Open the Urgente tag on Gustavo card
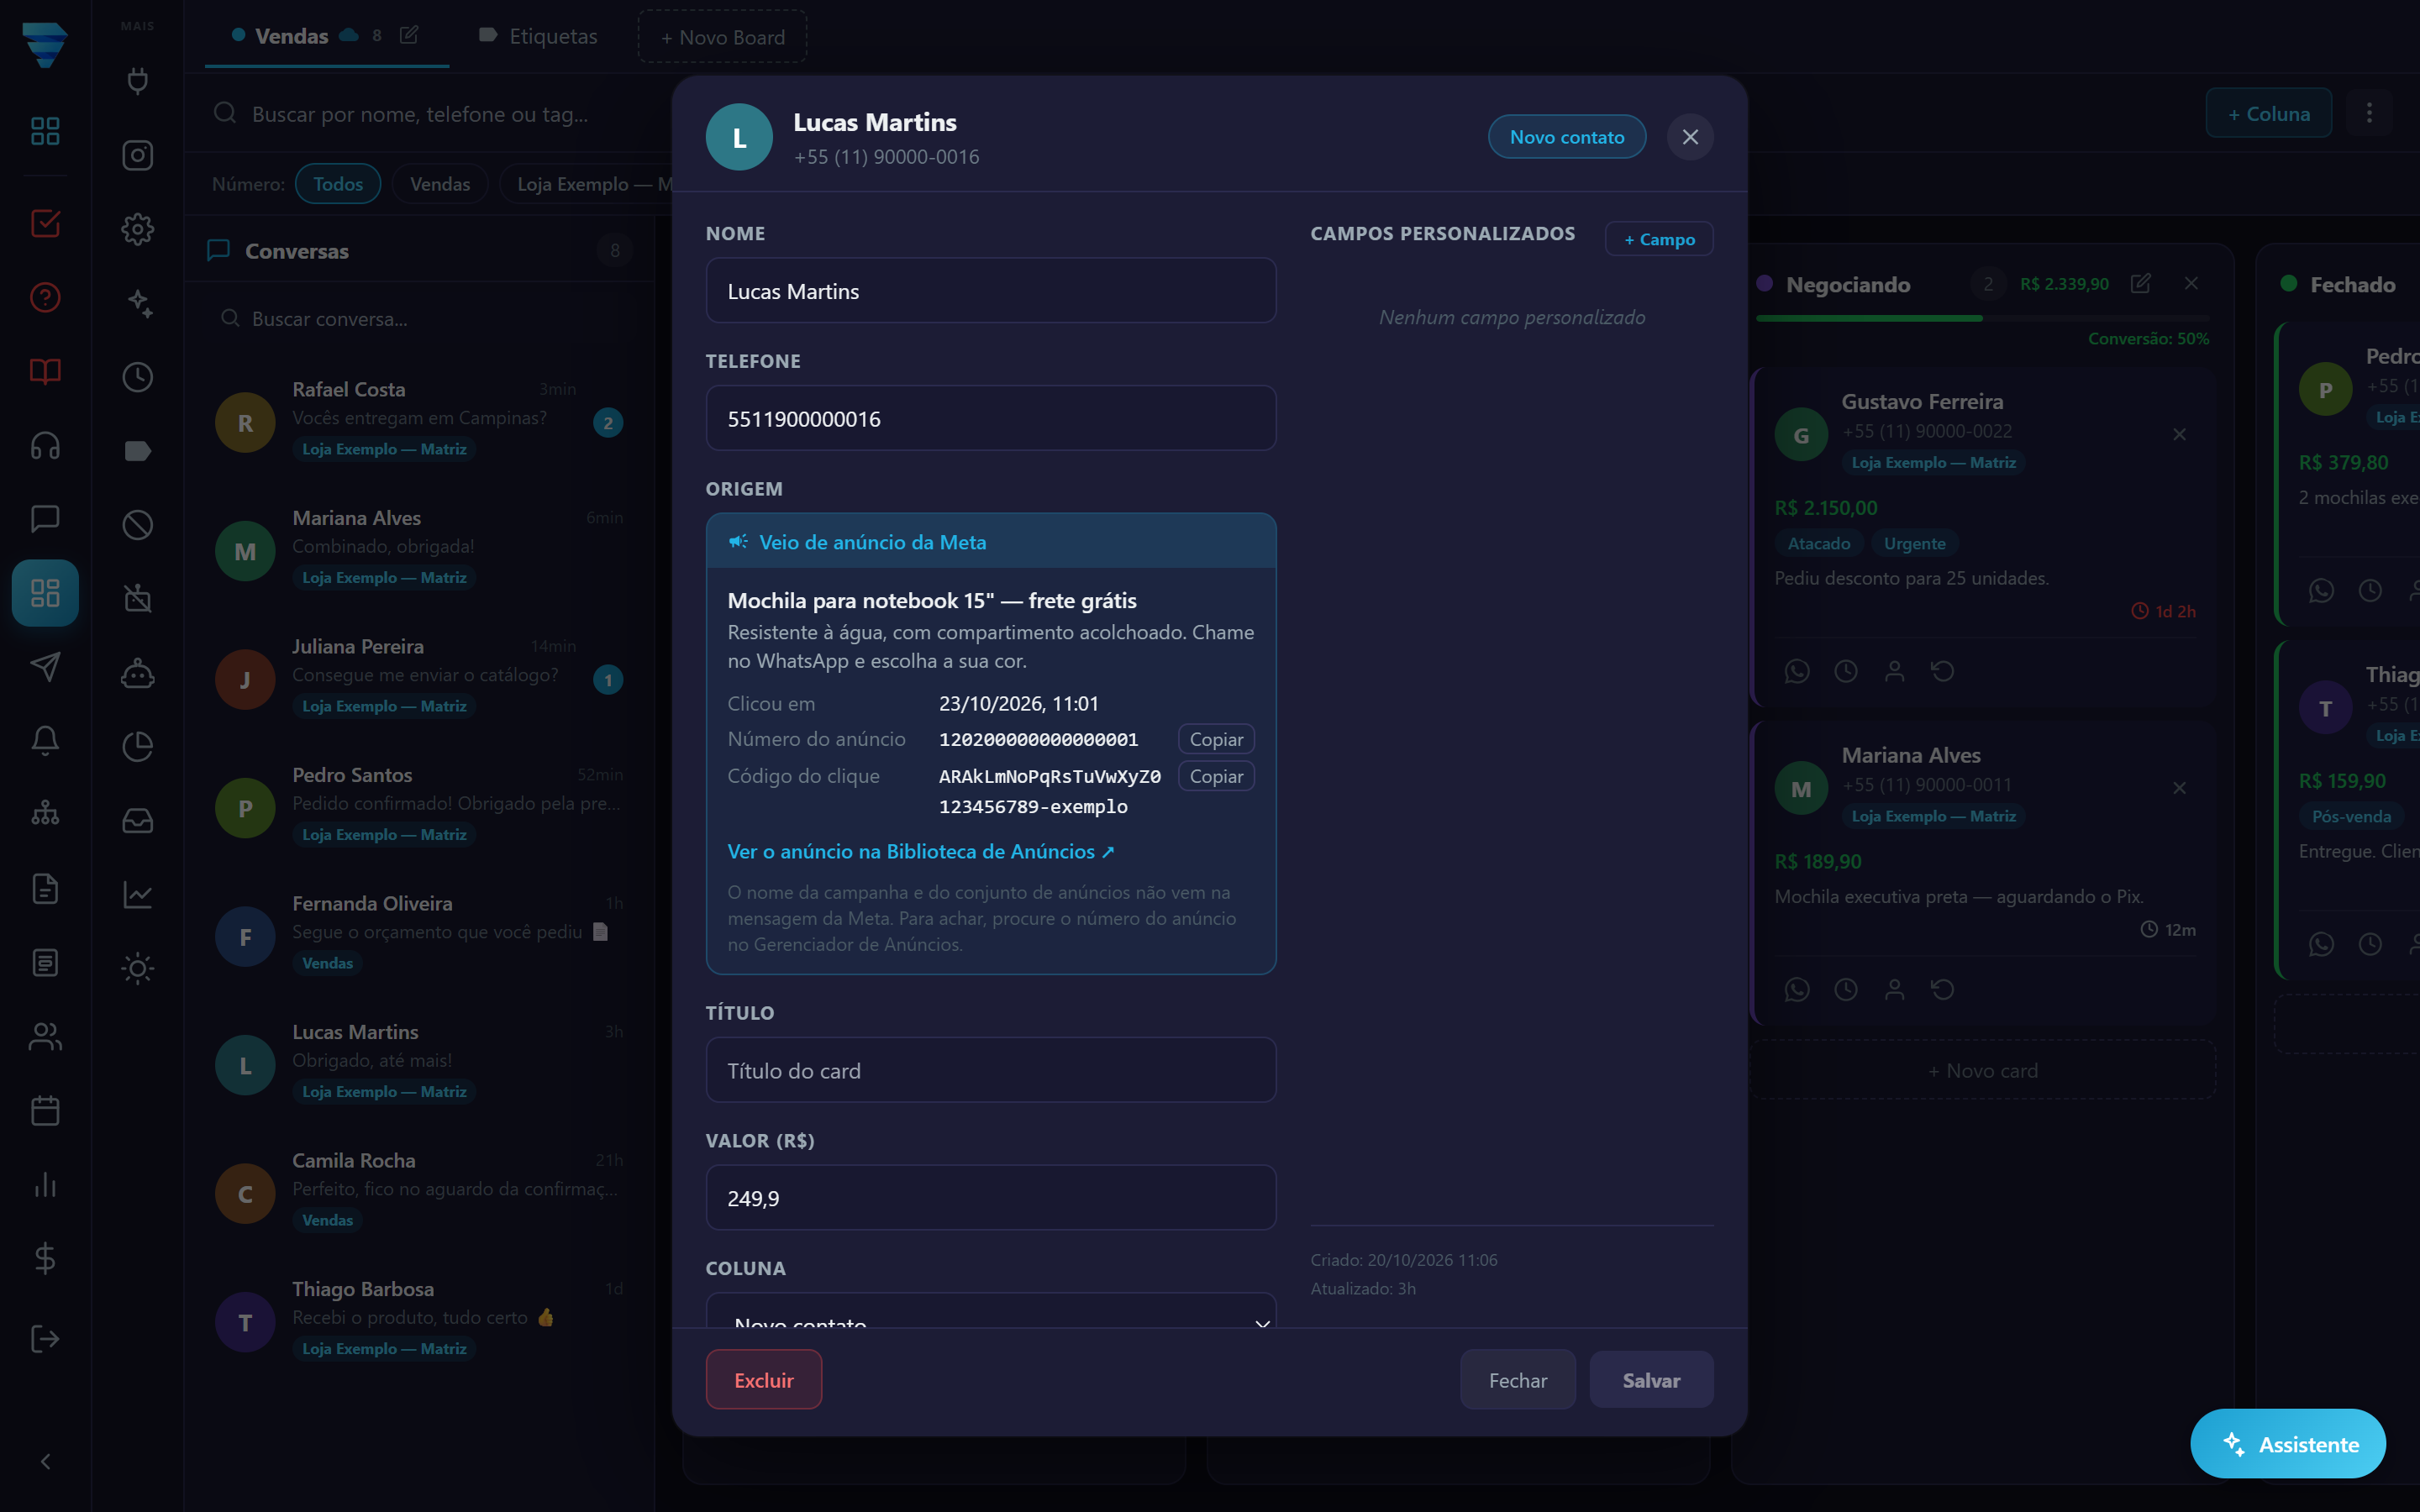This screenshot has height=1512, width=2420. 1914,543
